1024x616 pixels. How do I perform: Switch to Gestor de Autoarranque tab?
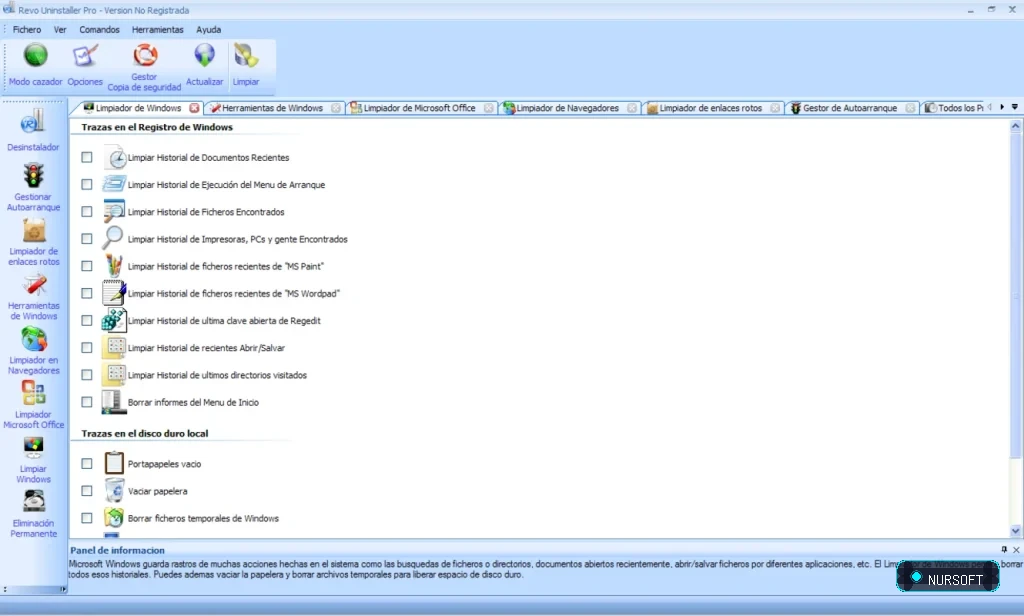click(850, 108)
